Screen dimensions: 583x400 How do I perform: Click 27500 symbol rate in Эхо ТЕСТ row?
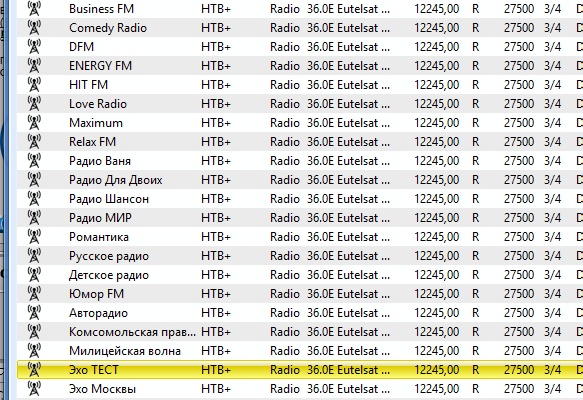click(519, 370)
